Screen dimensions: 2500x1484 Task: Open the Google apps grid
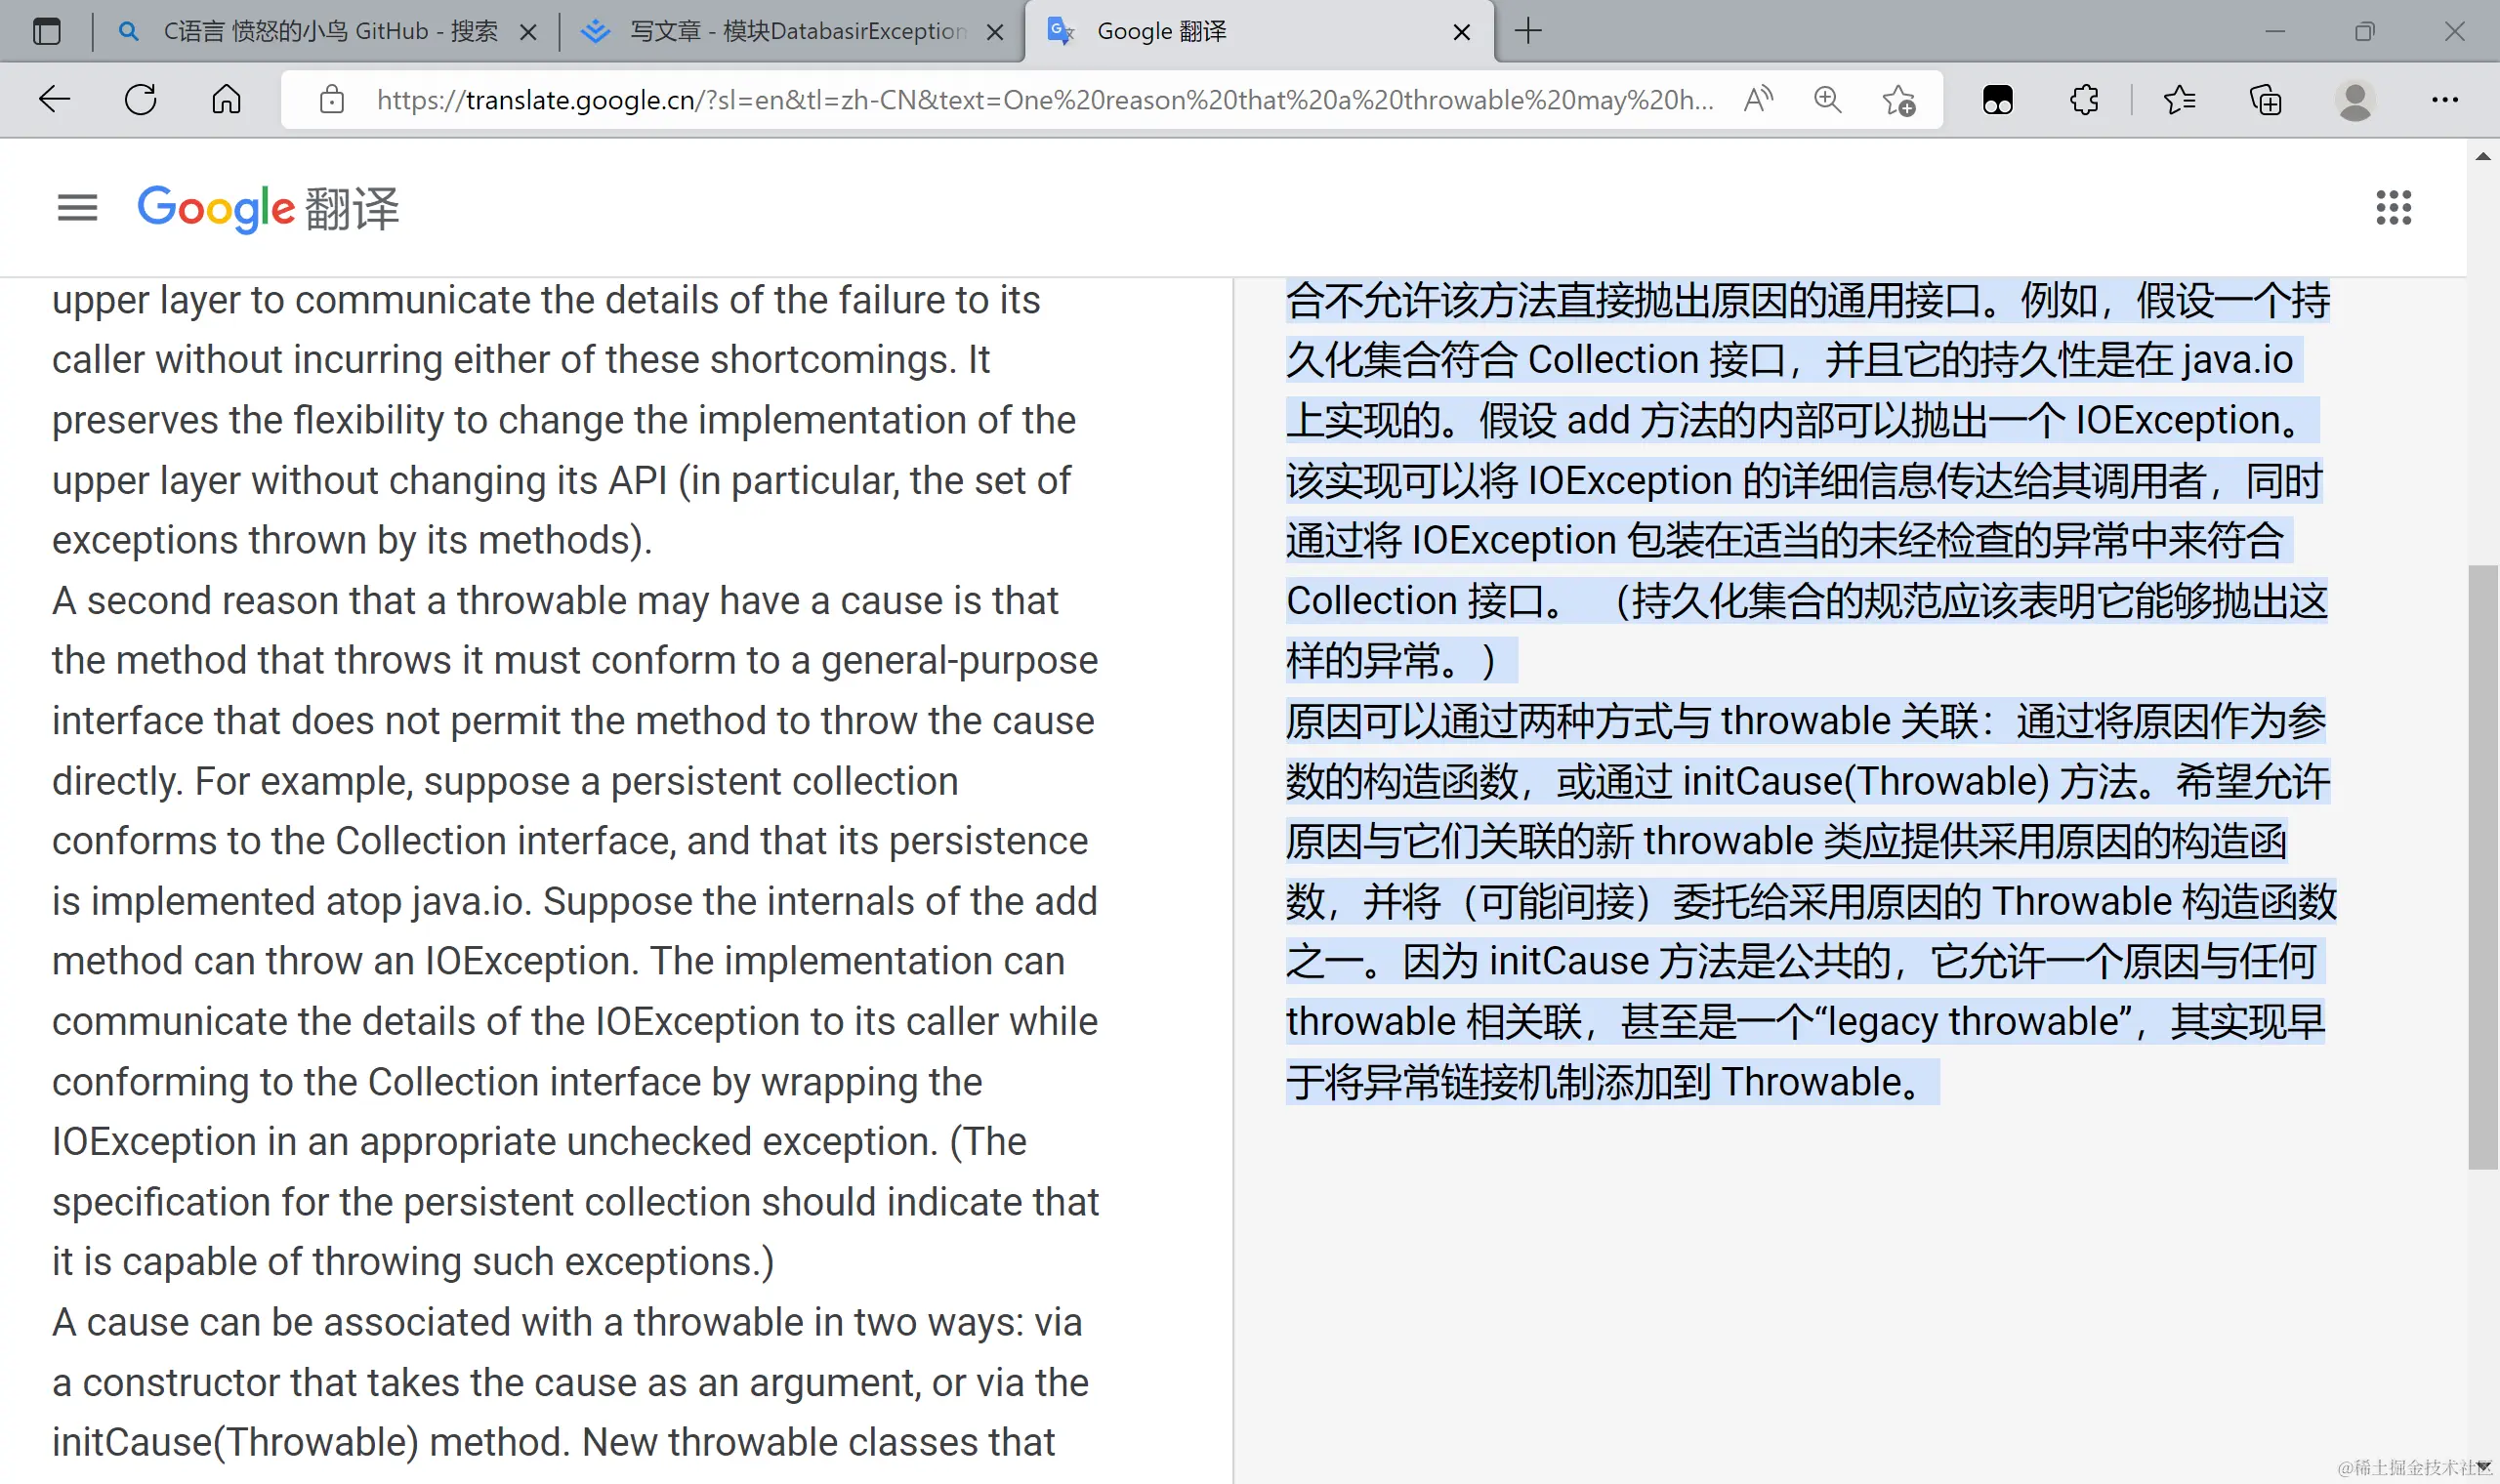pos(2393,208)
